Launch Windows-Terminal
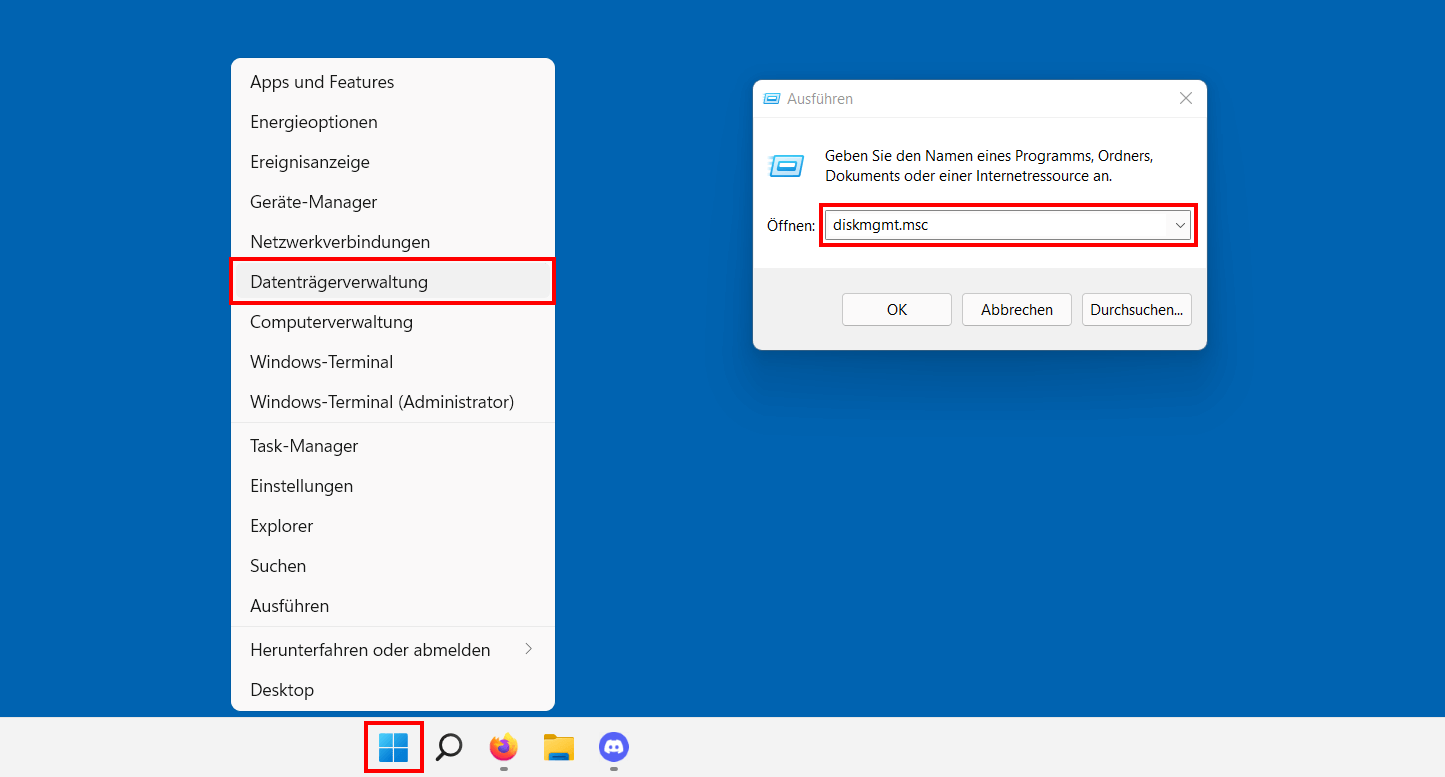 point(393,362)
